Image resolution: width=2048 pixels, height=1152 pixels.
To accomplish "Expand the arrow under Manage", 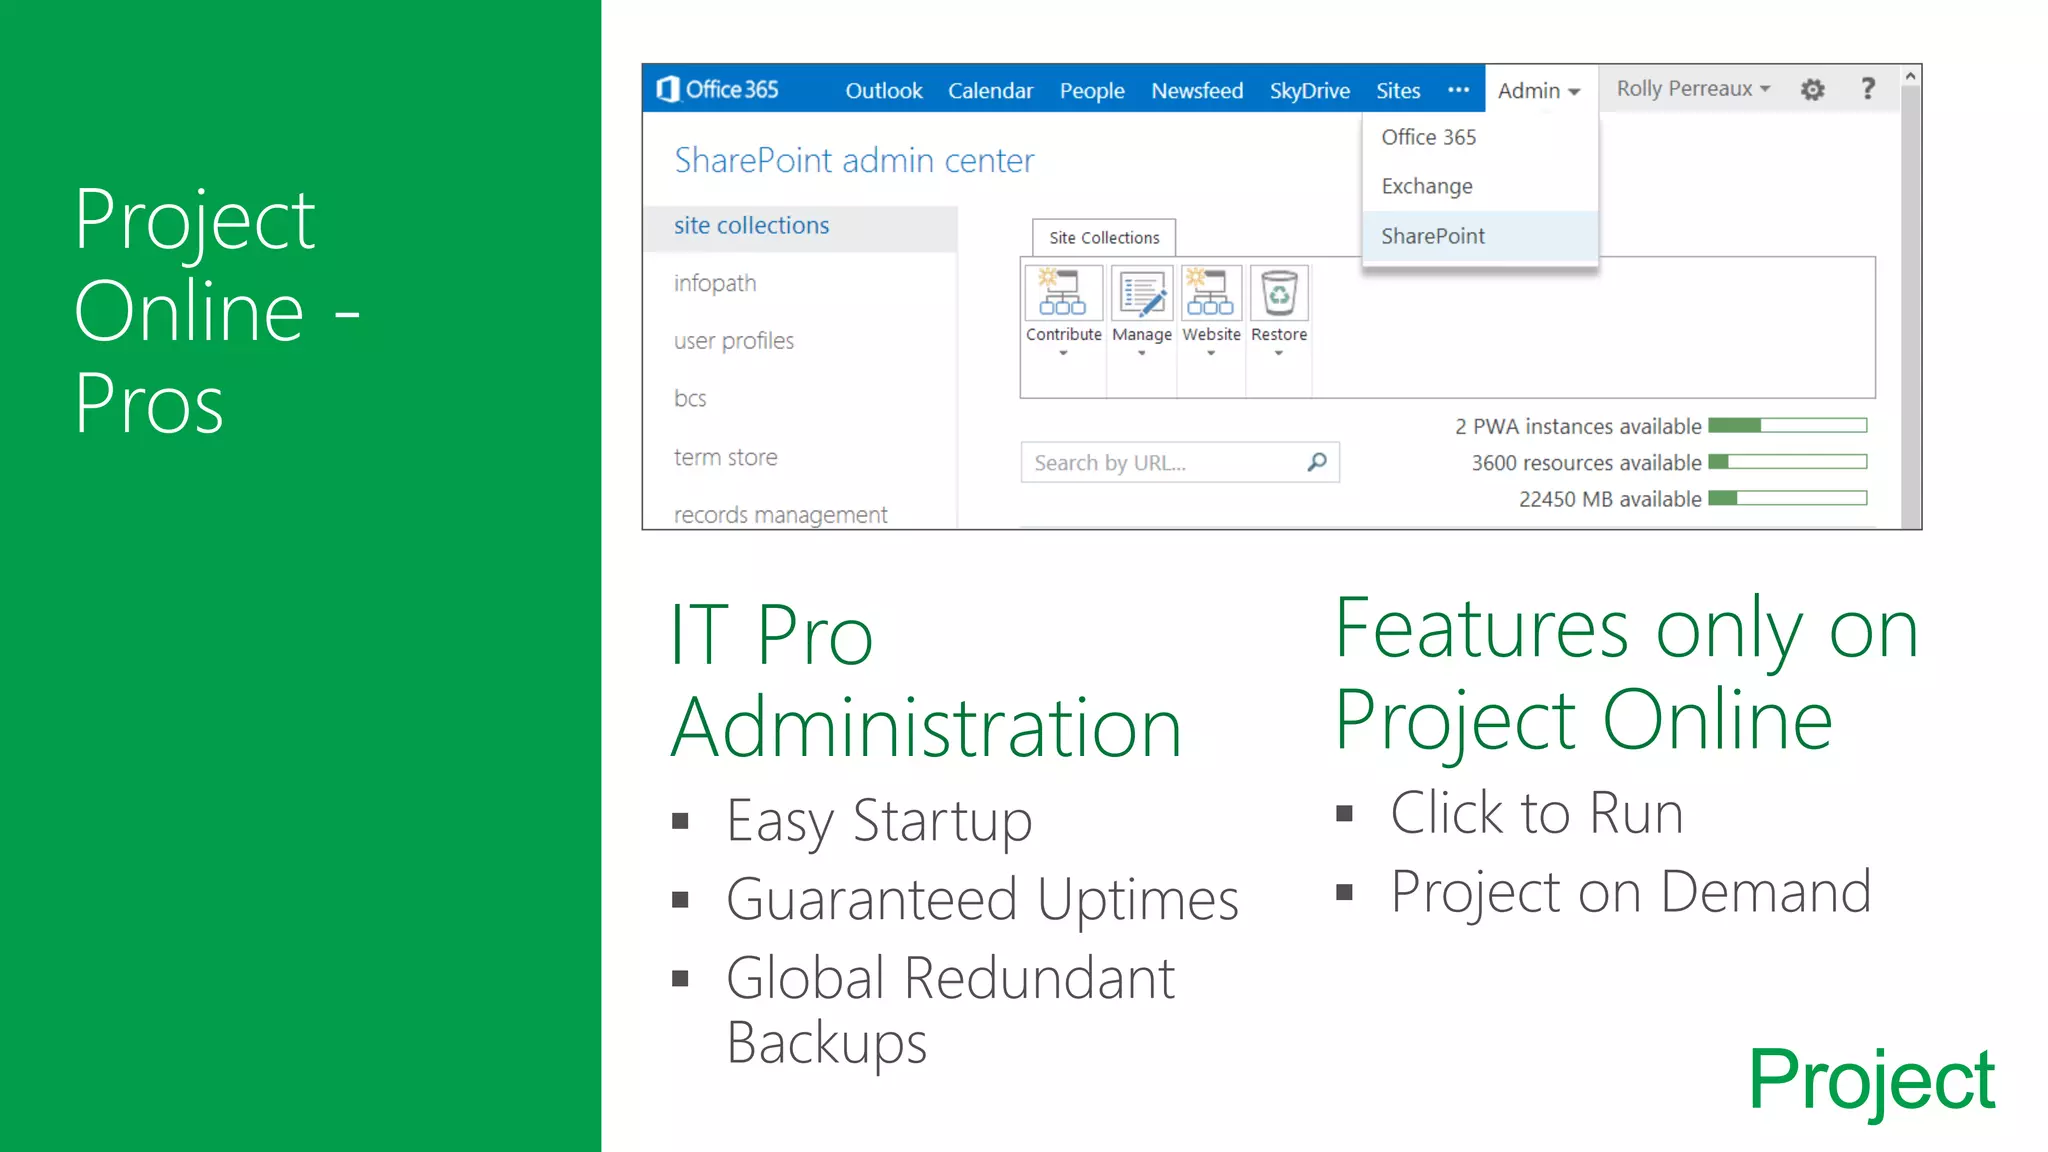I will click(x=1141, y=353).
